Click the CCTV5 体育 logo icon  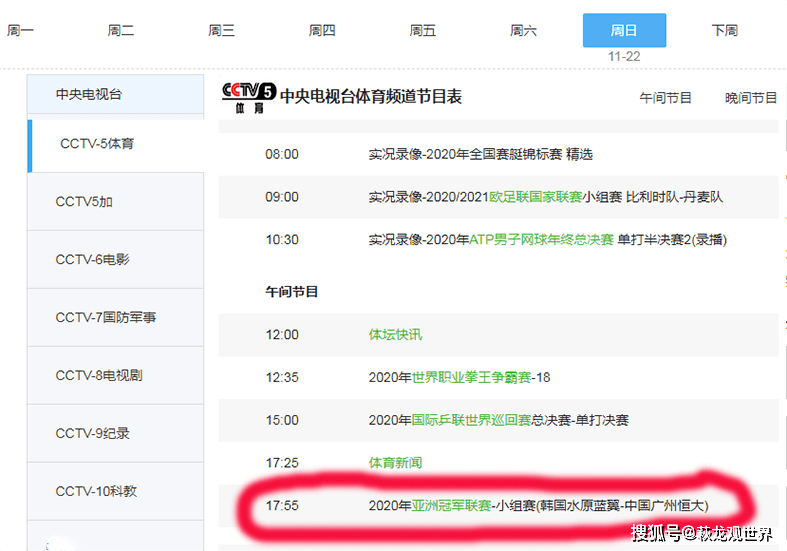coord(249,97)
